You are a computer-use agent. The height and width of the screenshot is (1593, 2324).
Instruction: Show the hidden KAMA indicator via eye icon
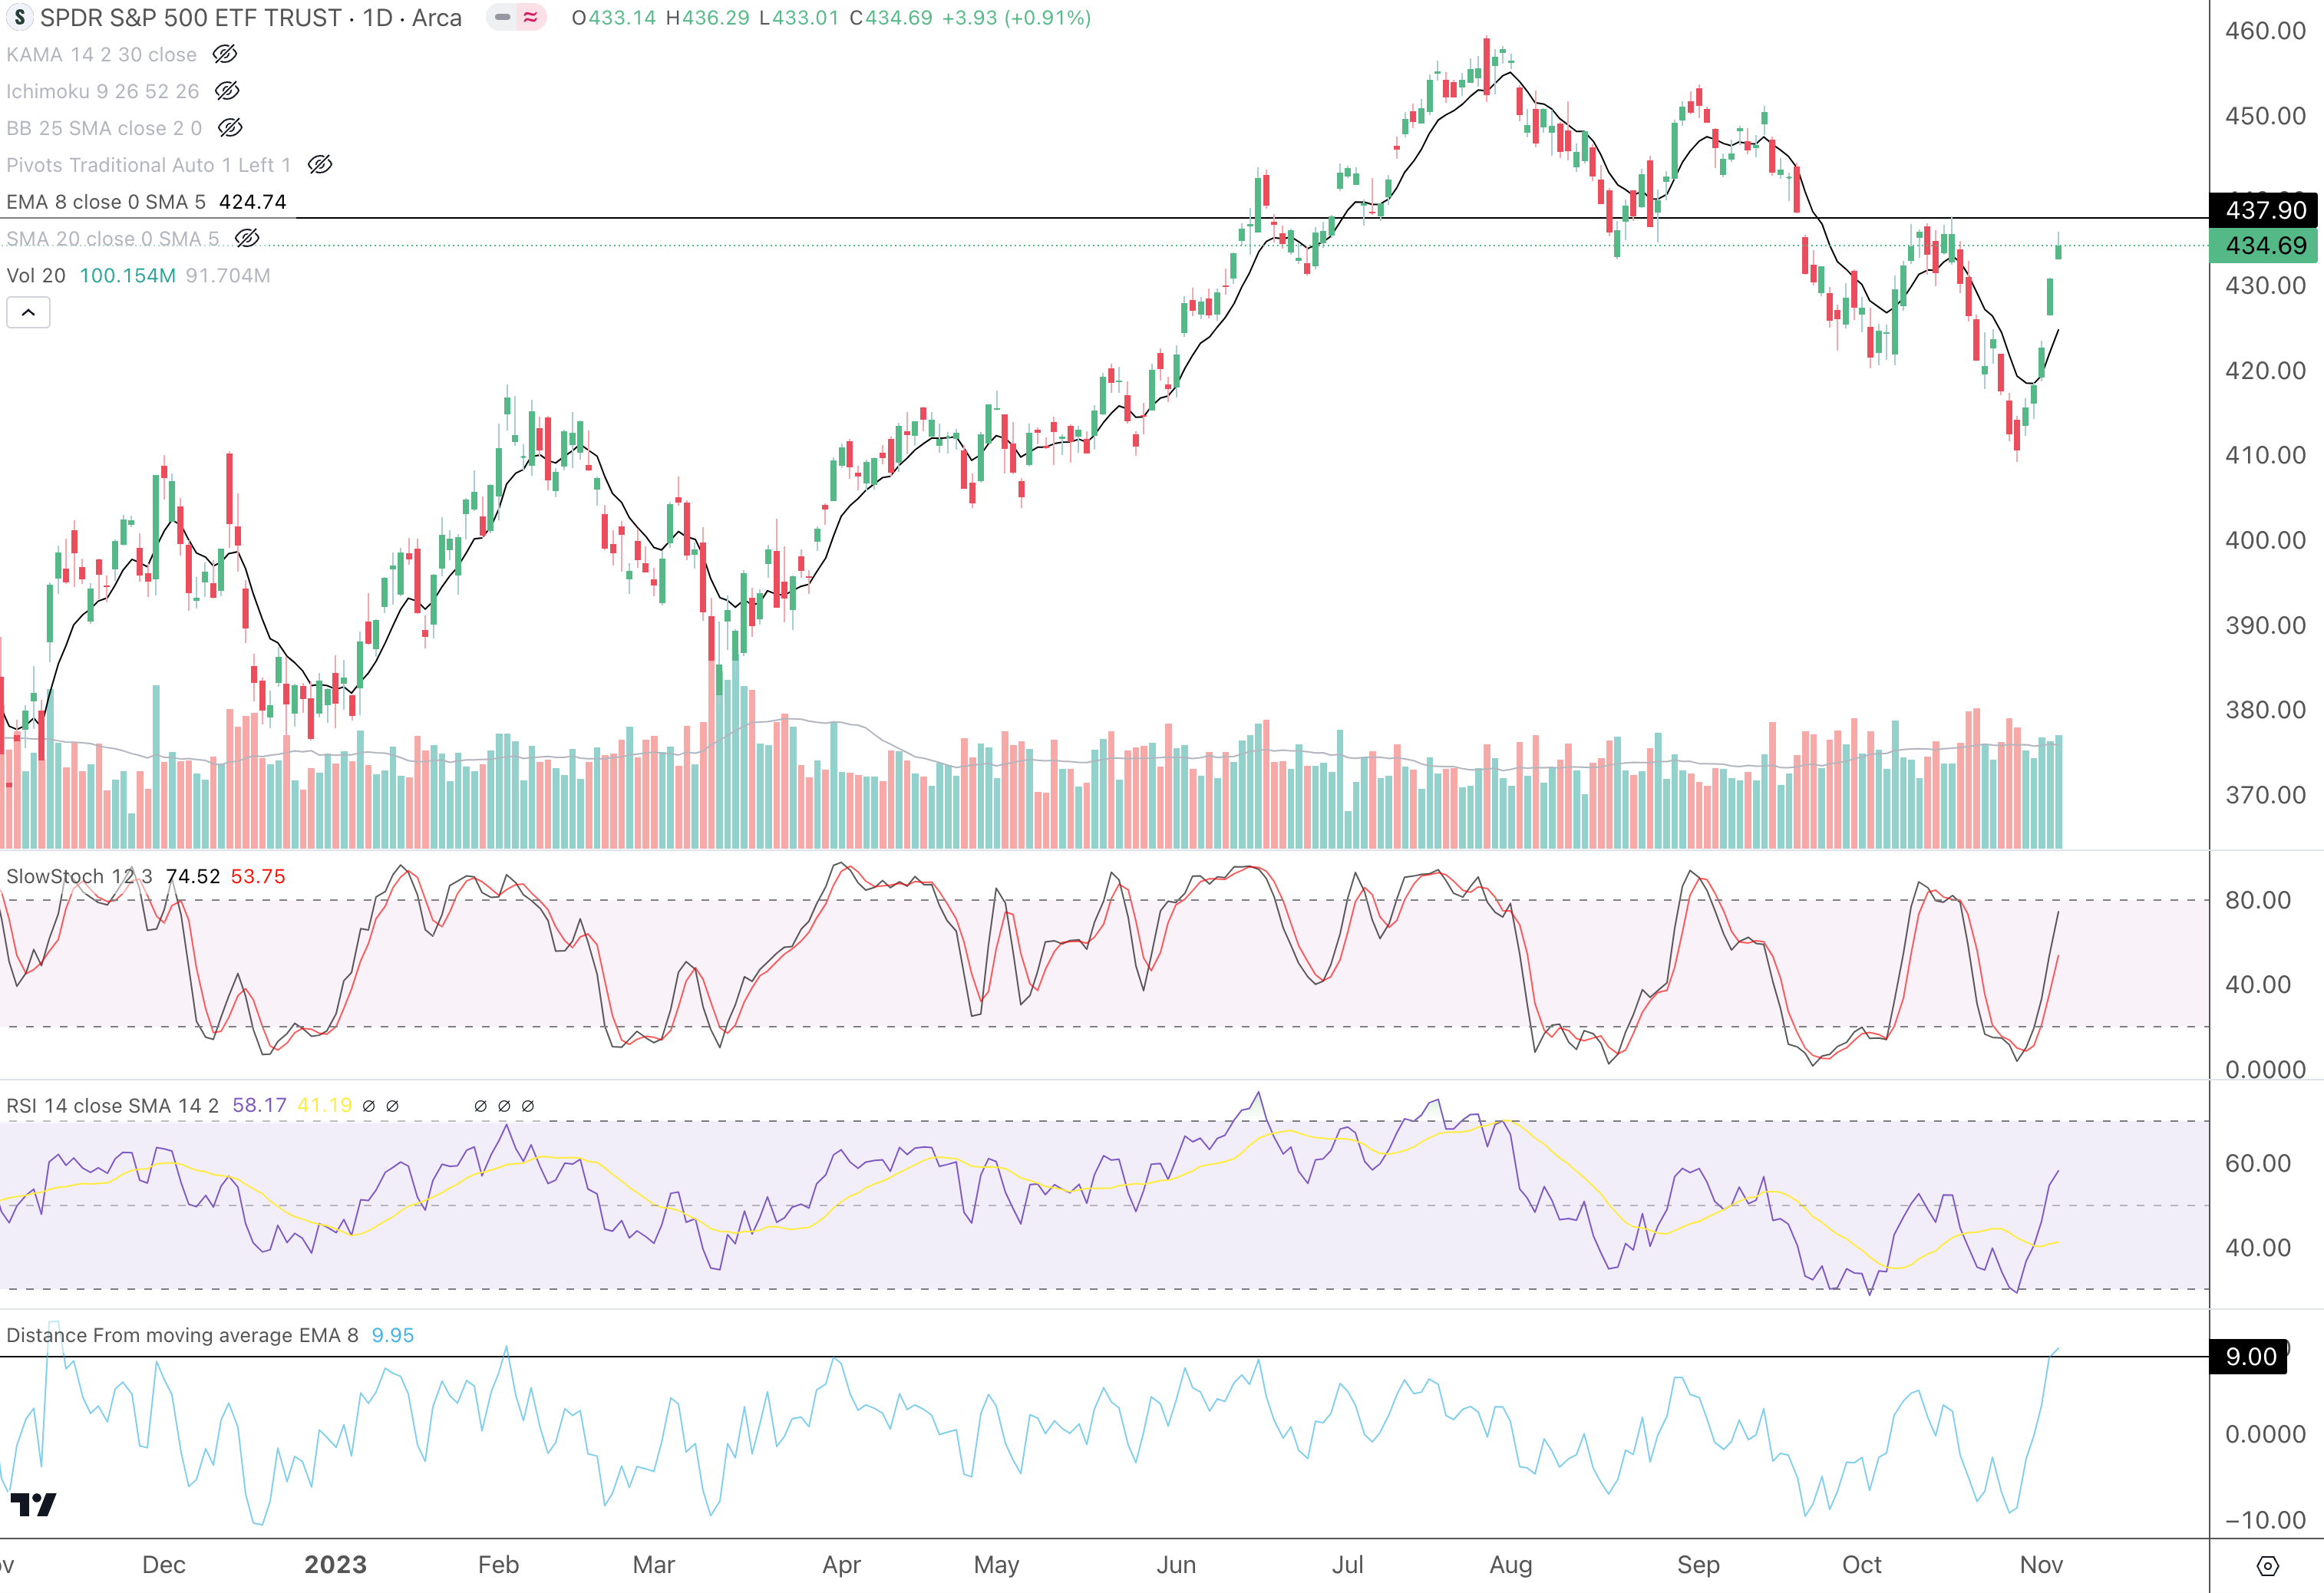coord(225,54)
